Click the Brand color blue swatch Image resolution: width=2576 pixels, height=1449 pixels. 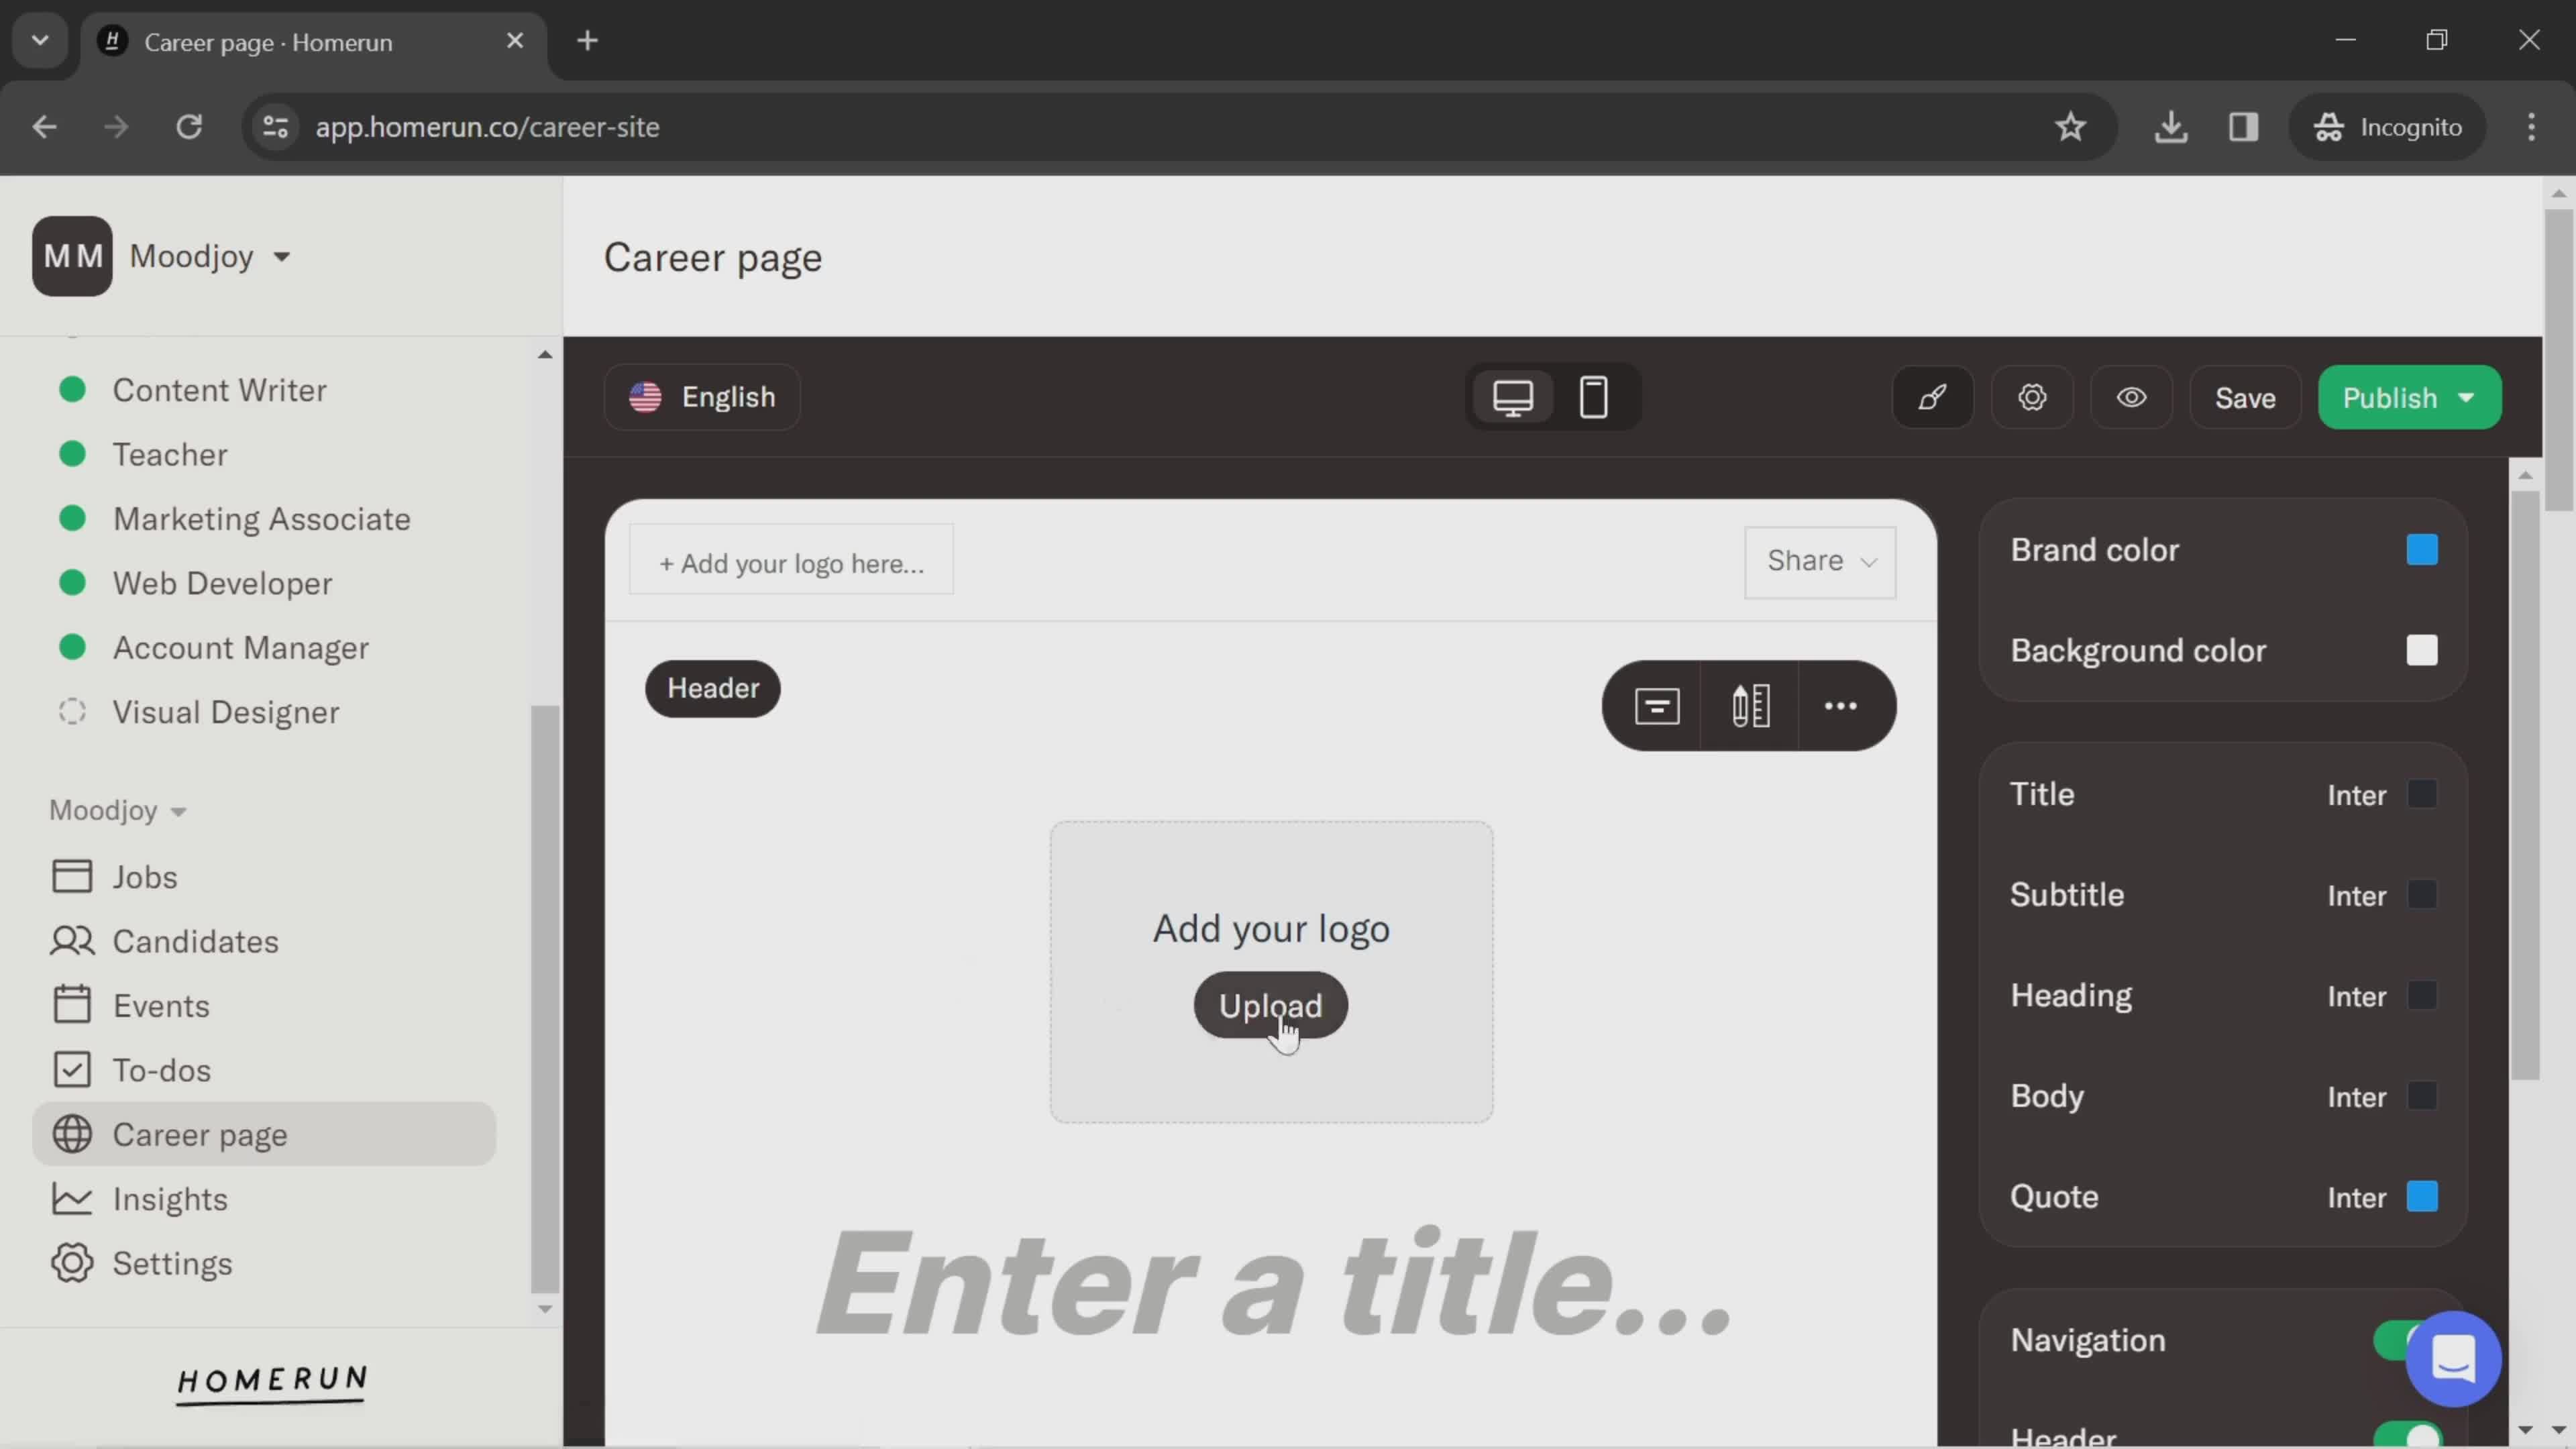pos(2422,550)
